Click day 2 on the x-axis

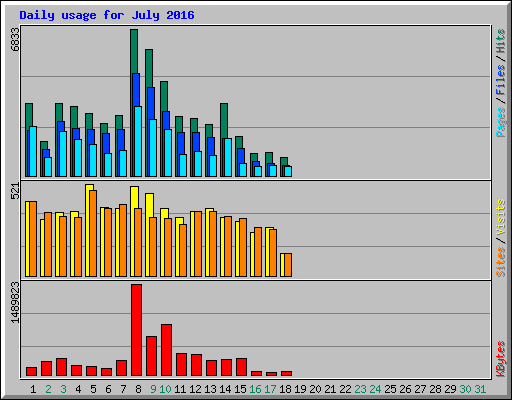pyautogui.click(x=48, y=389)
